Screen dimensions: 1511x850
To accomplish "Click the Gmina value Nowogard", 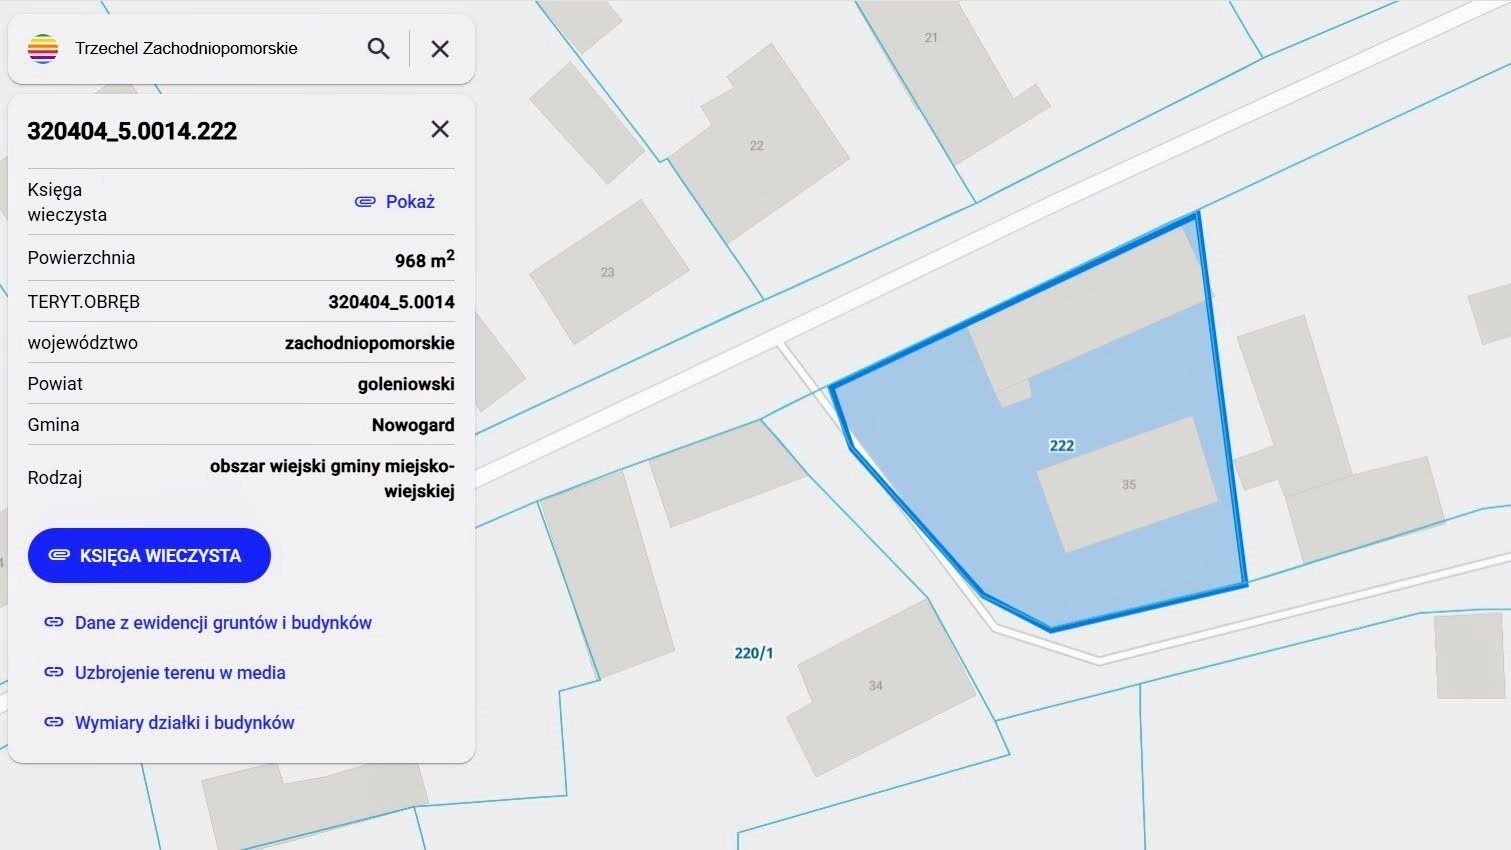I will coord(413,424).
